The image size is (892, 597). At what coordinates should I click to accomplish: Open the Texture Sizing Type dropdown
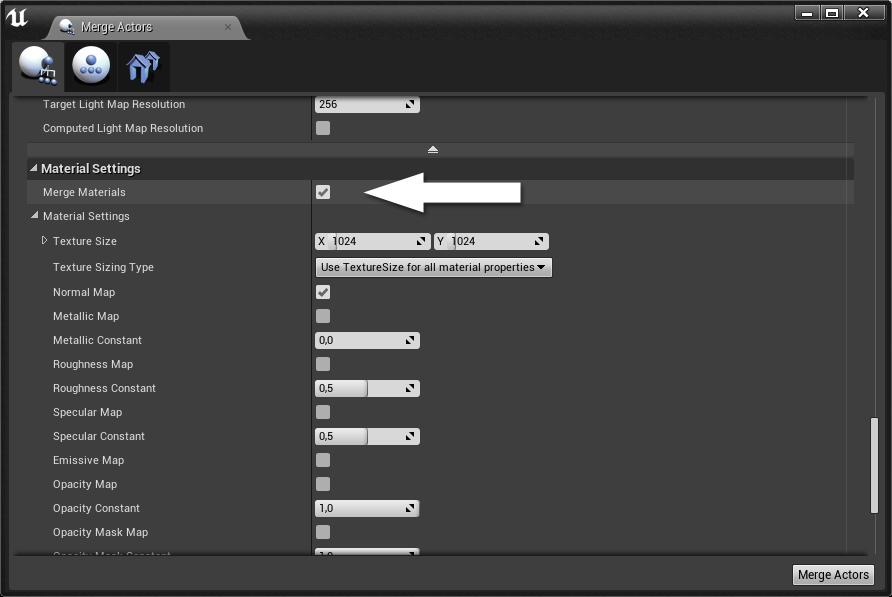pyautogui.click(x=433, y=267)
